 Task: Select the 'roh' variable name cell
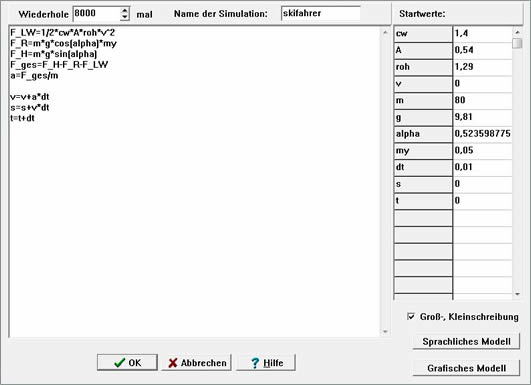423,67
